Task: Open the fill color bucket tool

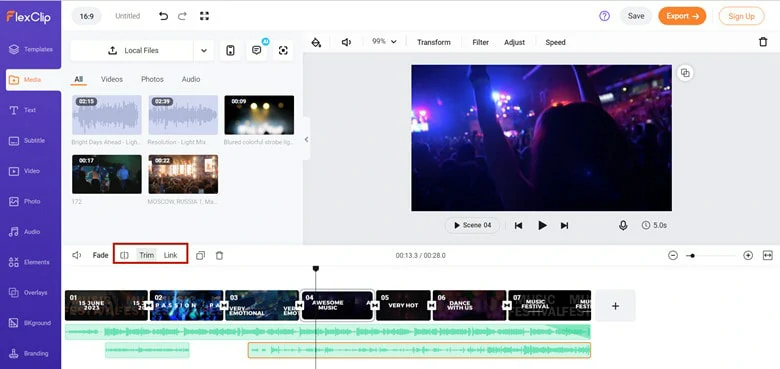Action: tap(316, 42)
